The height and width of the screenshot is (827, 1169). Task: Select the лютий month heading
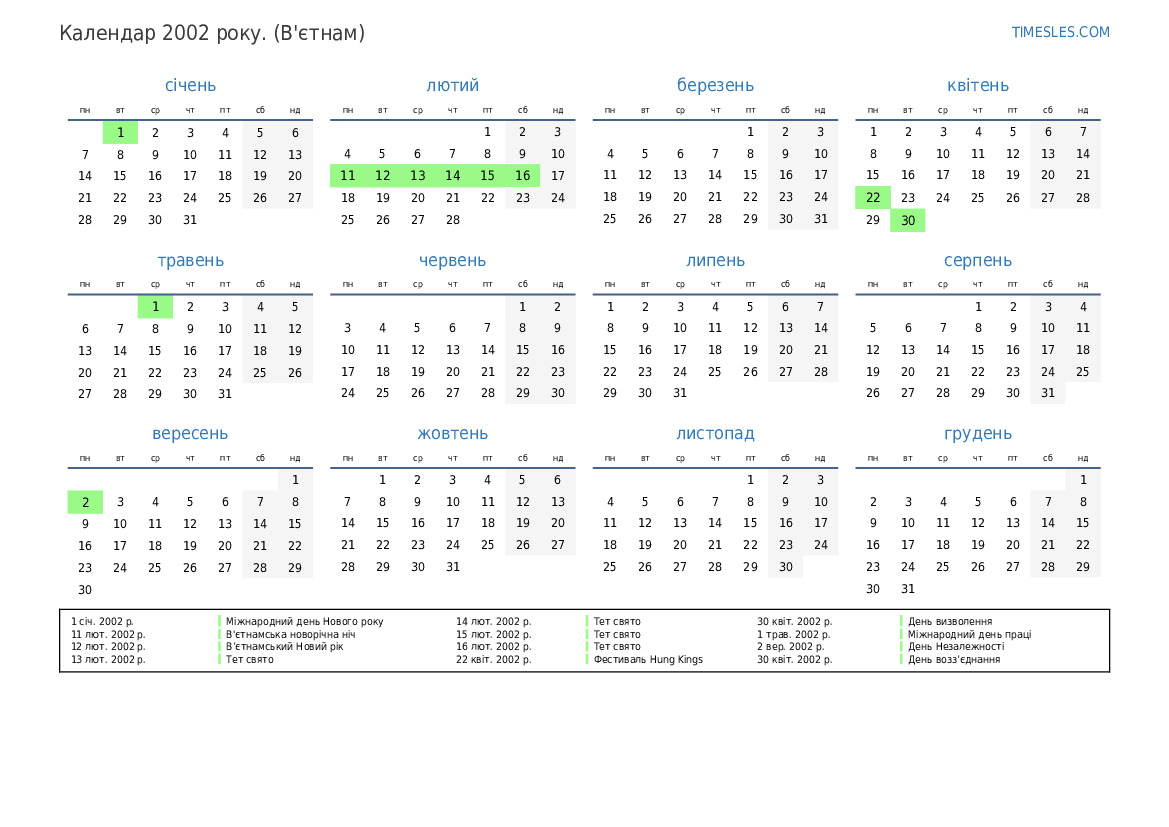click(x=453, y=85)
